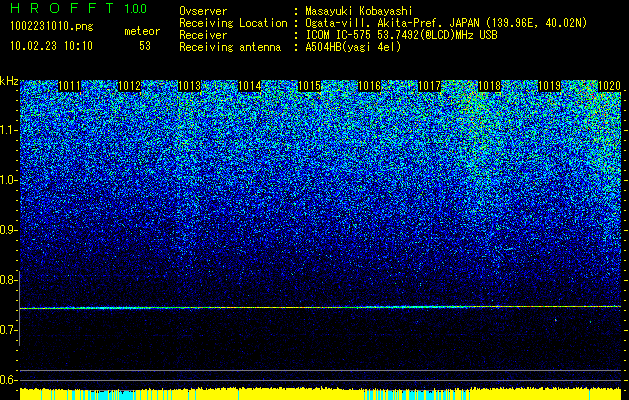Viewport: 629px width, 400px height.
Task: Click the 1.1 kHz axis label
Action: pyautogui.click(x=7, y=130)
